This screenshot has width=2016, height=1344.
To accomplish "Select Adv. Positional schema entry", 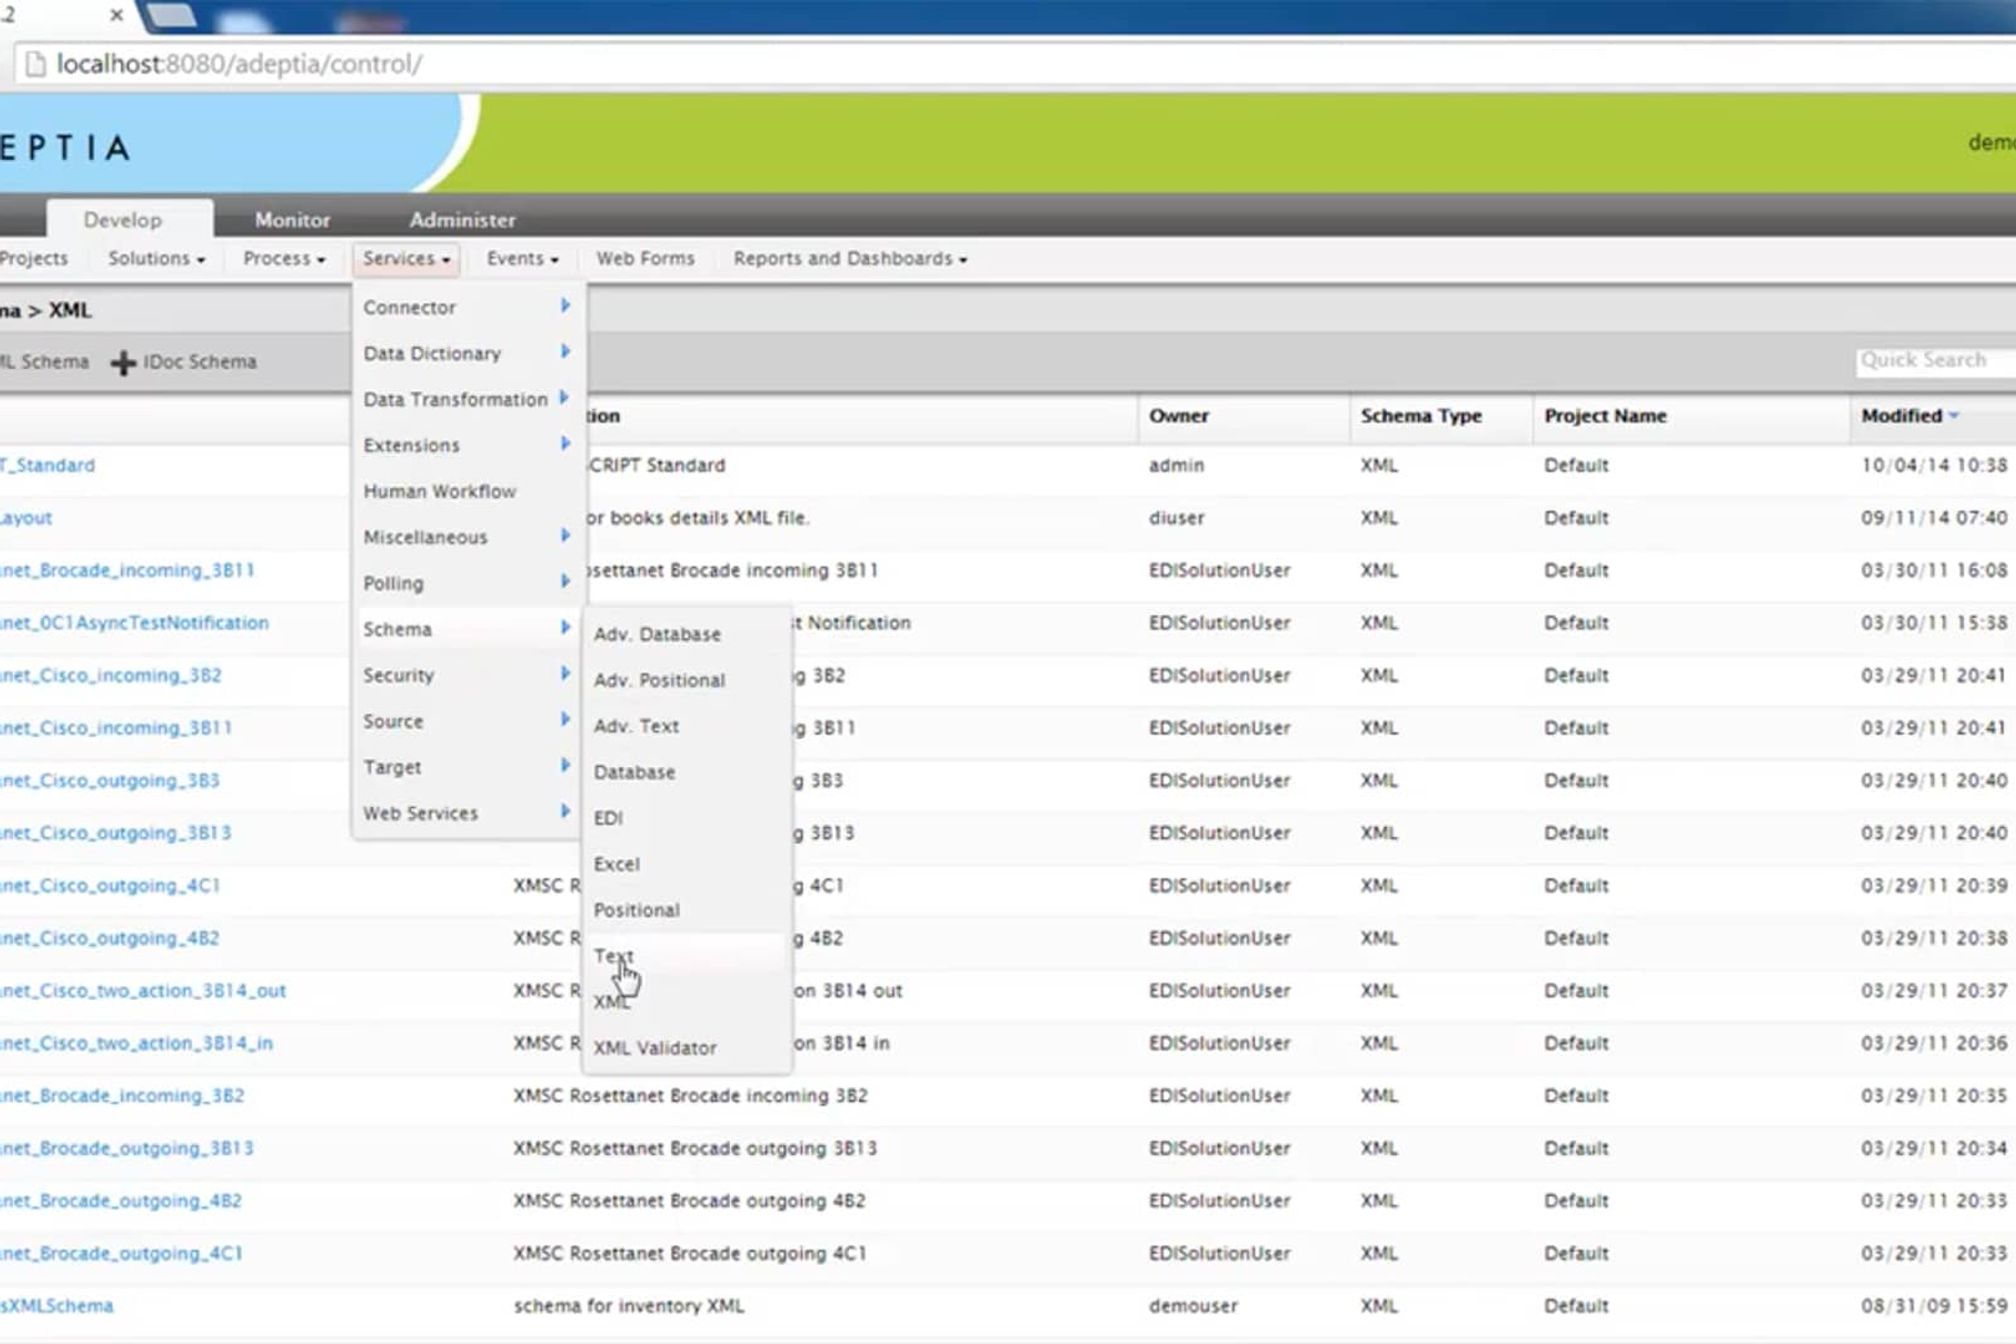I will tap(659, 680).
